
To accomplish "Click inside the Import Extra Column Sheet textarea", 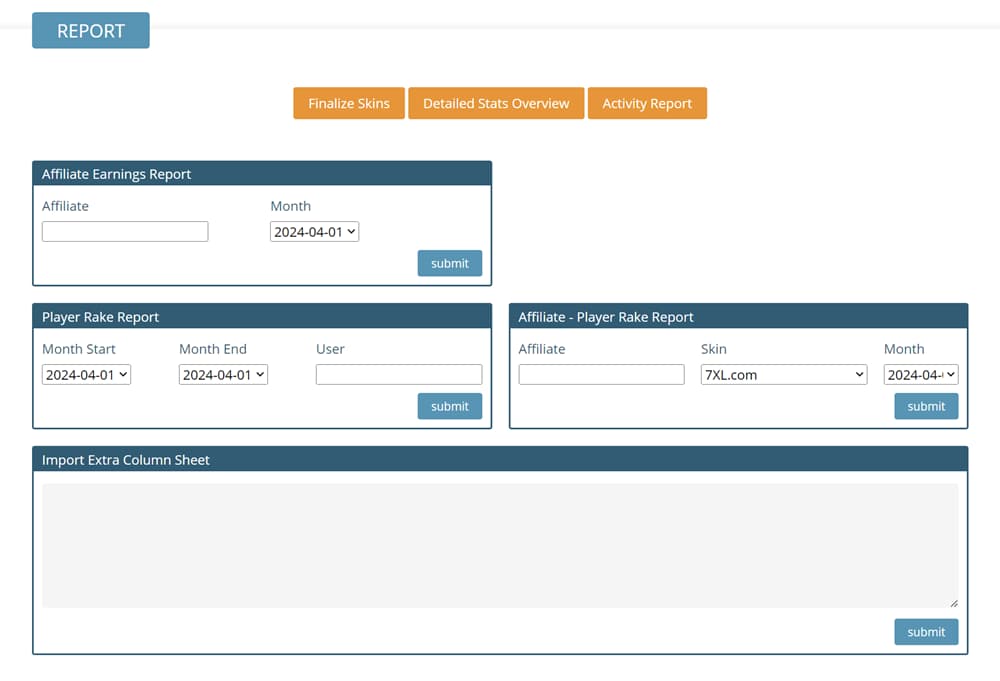I will [x=500, y=545].
